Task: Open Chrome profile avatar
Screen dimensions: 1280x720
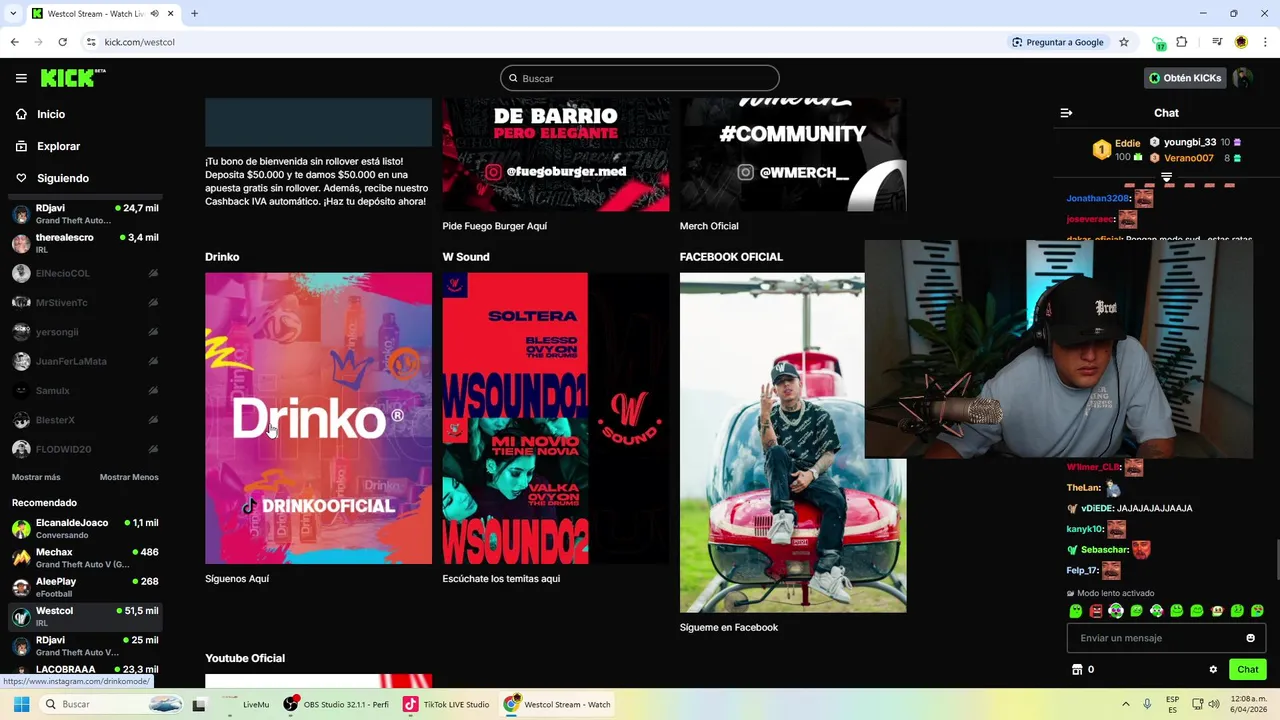Action: [x=1241, y=42]
